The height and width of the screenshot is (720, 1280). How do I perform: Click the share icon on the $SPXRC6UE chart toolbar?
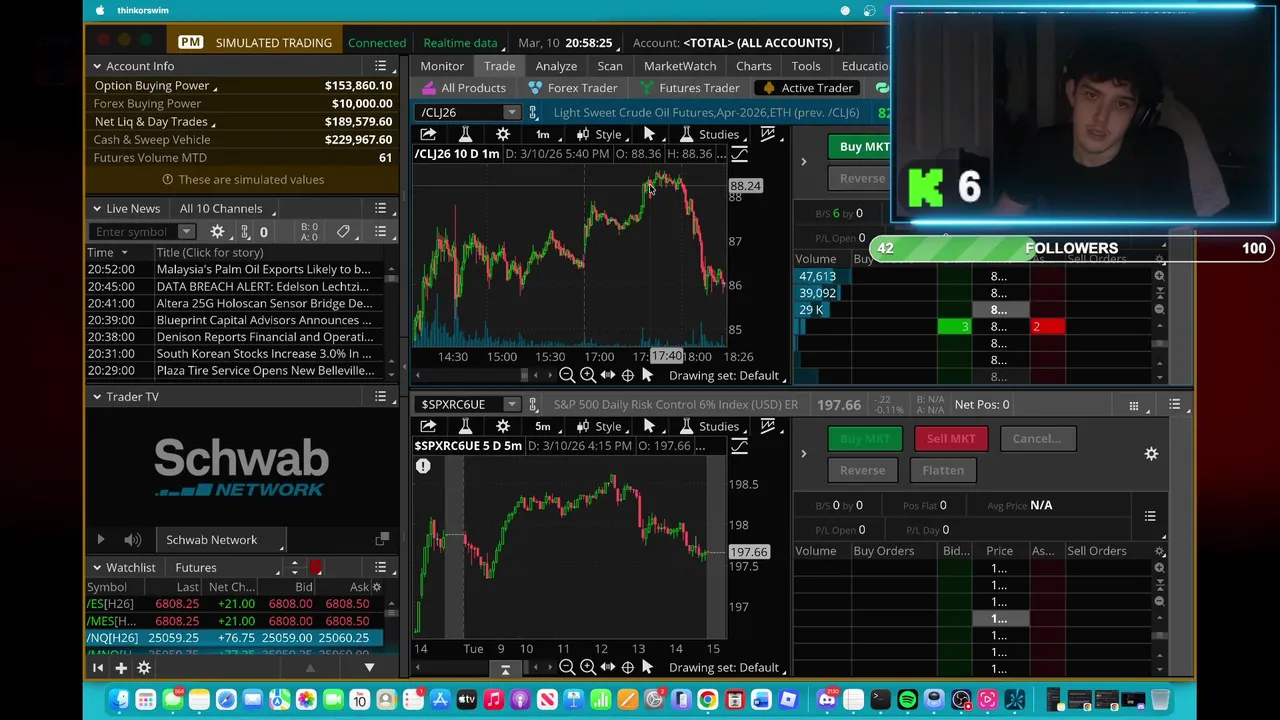click(428, 426)
